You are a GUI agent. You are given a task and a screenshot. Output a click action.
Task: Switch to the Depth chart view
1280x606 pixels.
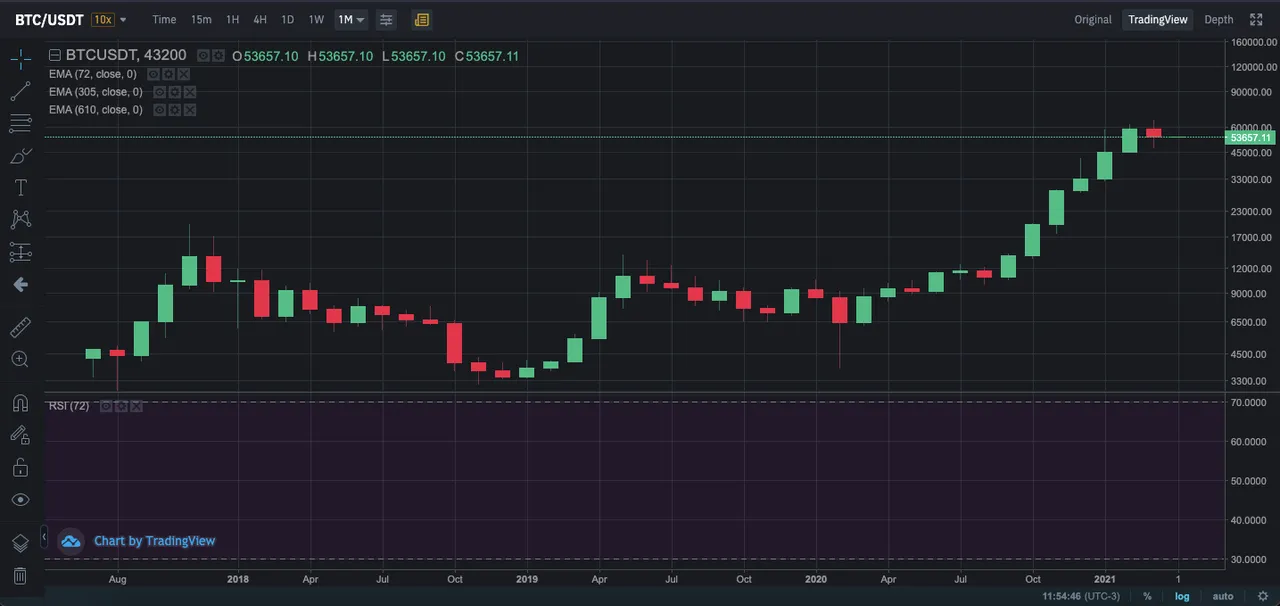pyautogui.click(x=1219, y=20)
